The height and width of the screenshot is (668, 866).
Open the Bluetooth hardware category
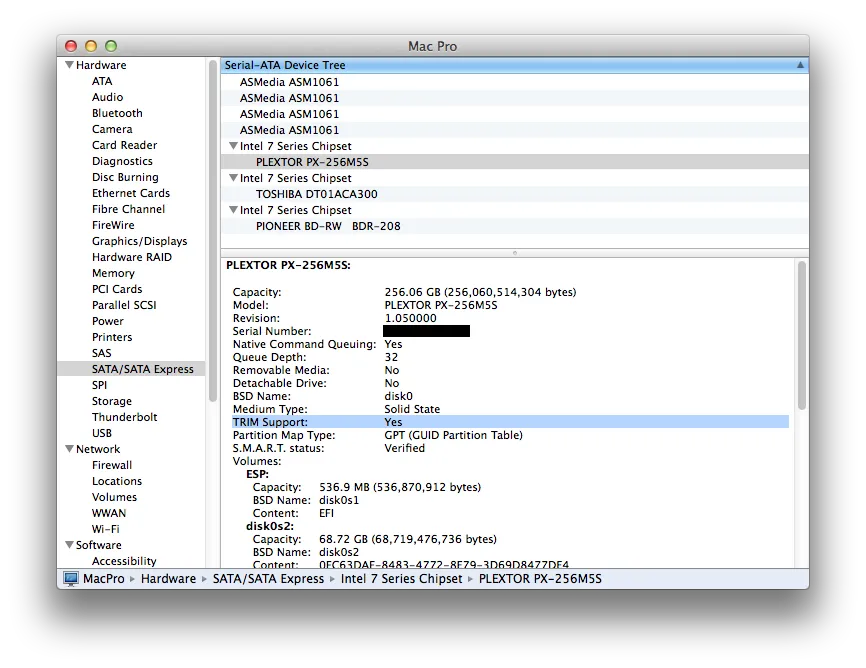tap(117, 113)
